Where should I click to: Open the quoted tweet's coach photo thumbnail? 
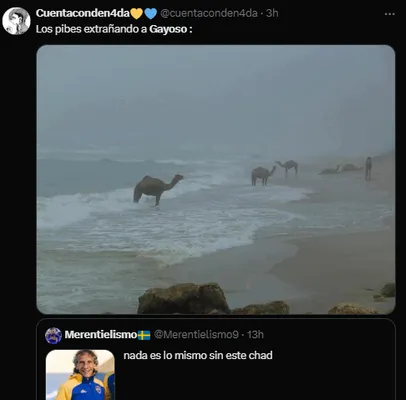pyautogui.click(x=80, y=375)
